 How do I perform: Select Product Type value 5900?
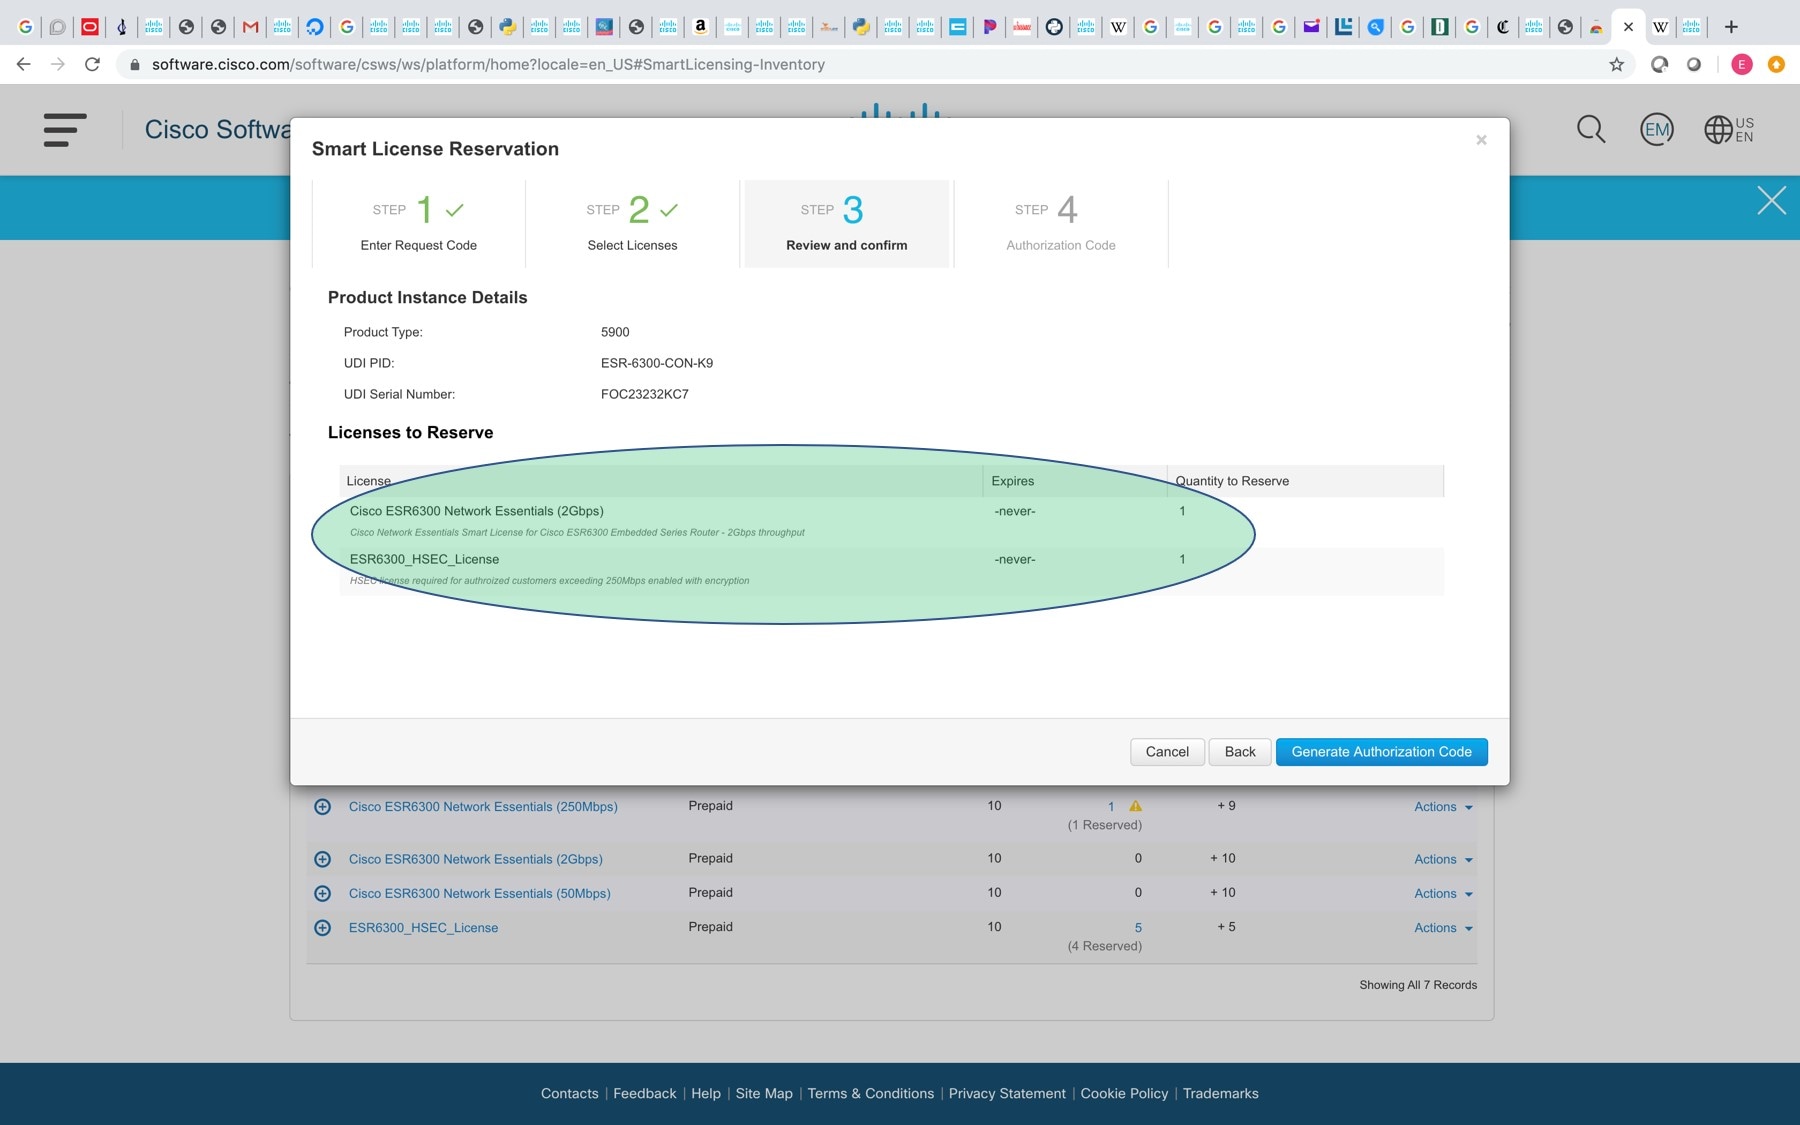point(615,332)
